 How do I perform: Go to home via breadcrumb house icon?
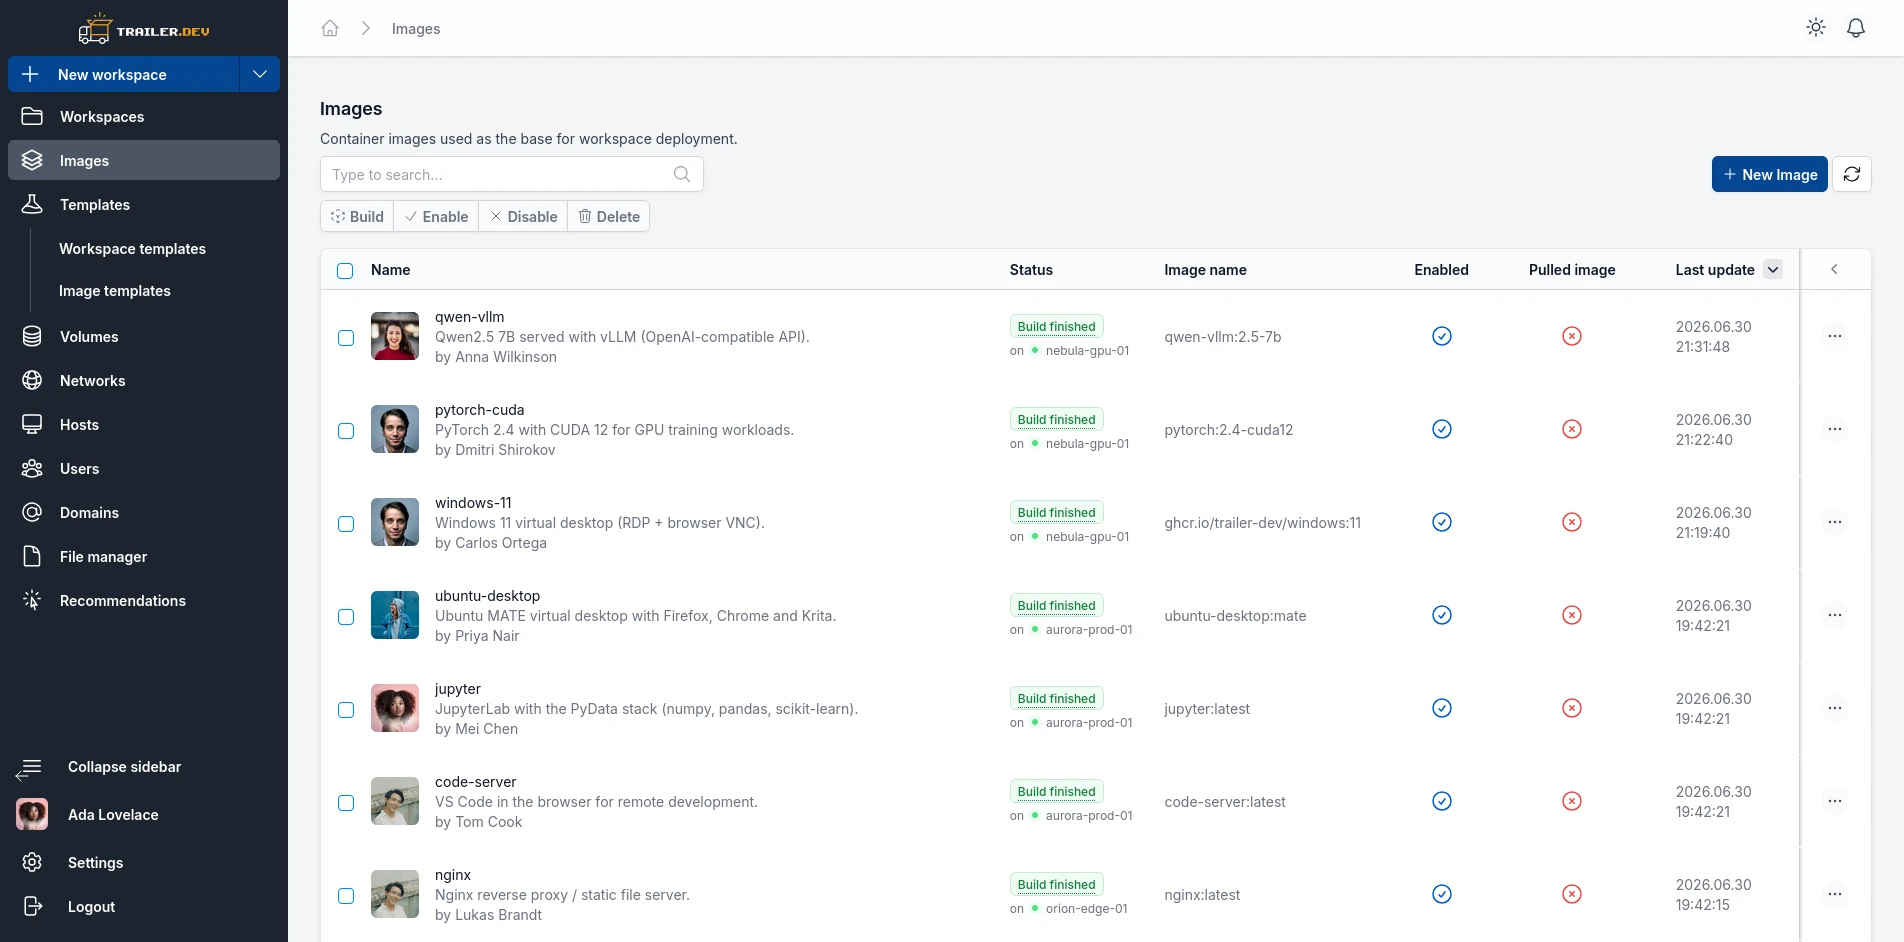tap(330, 28)
